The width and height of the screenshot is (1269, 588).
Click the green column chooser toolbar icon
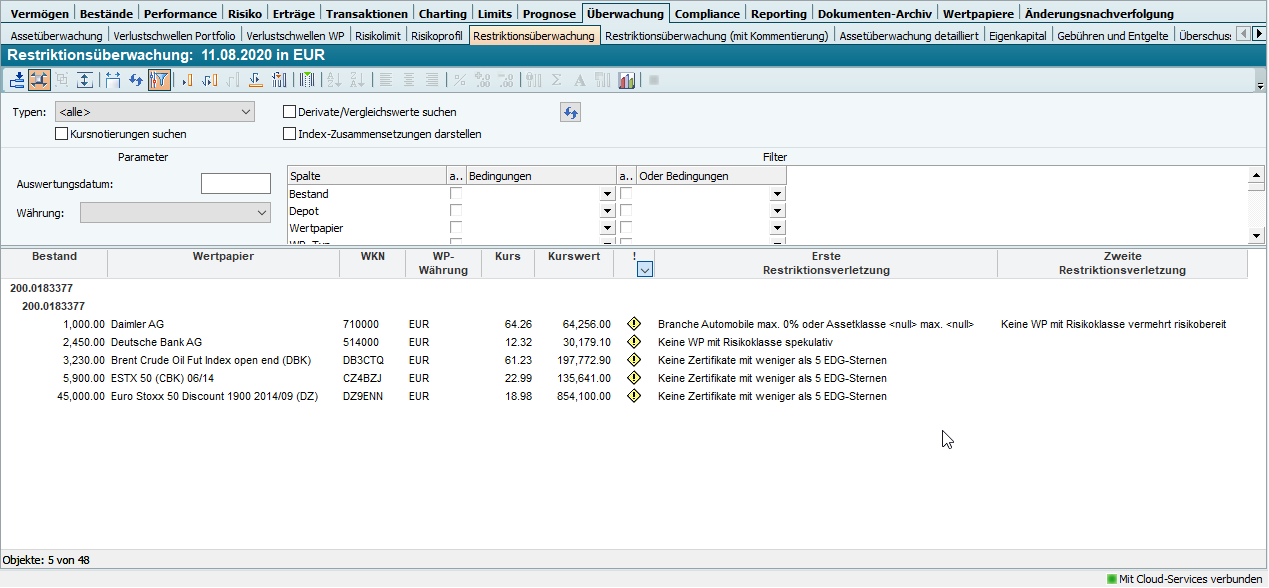click(x=307, y=80)
